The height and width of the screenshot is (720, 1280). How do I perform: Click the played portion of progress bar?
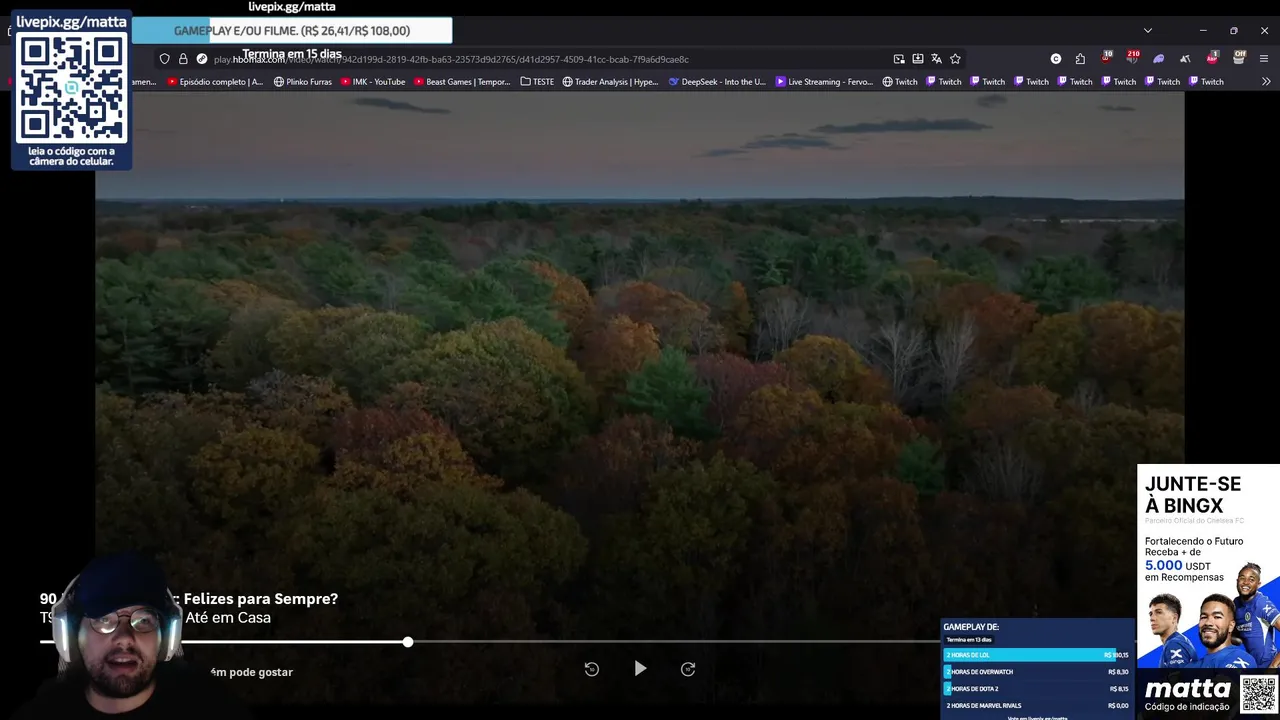[x=224, y=641]
